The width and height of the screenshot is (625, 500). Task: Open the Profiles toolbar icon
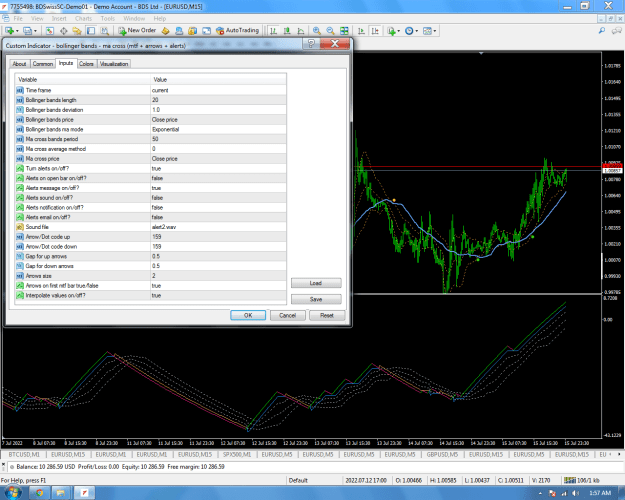tap(27, 31)
